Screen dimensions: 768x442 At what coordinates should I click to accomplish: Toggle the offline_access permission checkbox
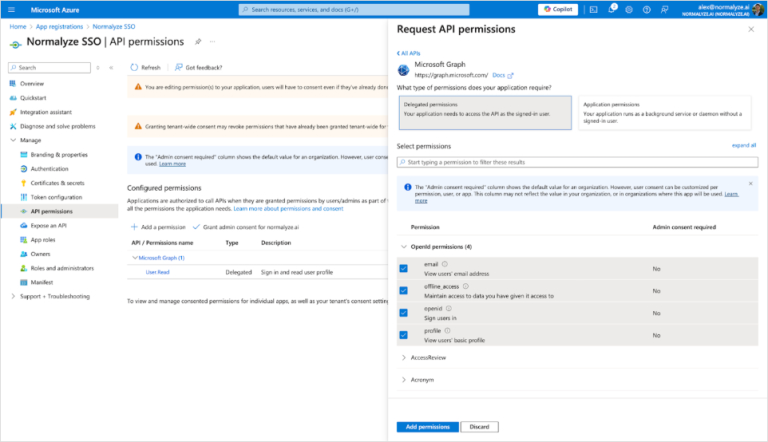coord(403,291)
